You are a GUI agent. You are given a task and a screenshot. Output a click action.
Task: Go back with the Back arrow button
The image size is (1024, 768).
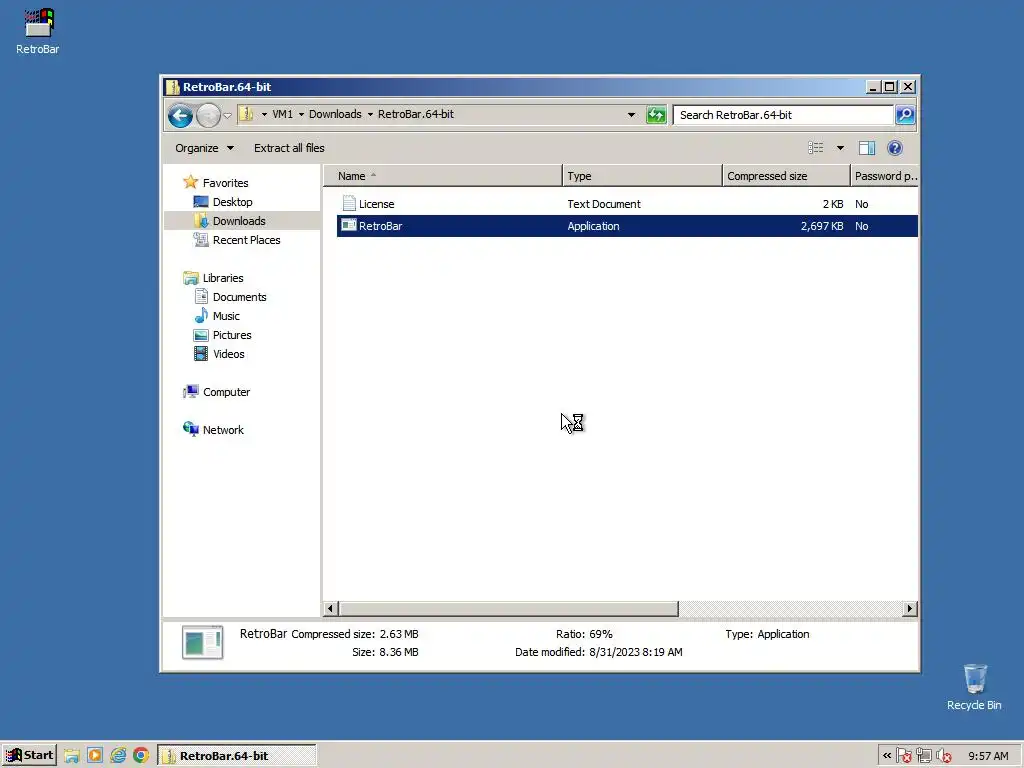(180, 116)
